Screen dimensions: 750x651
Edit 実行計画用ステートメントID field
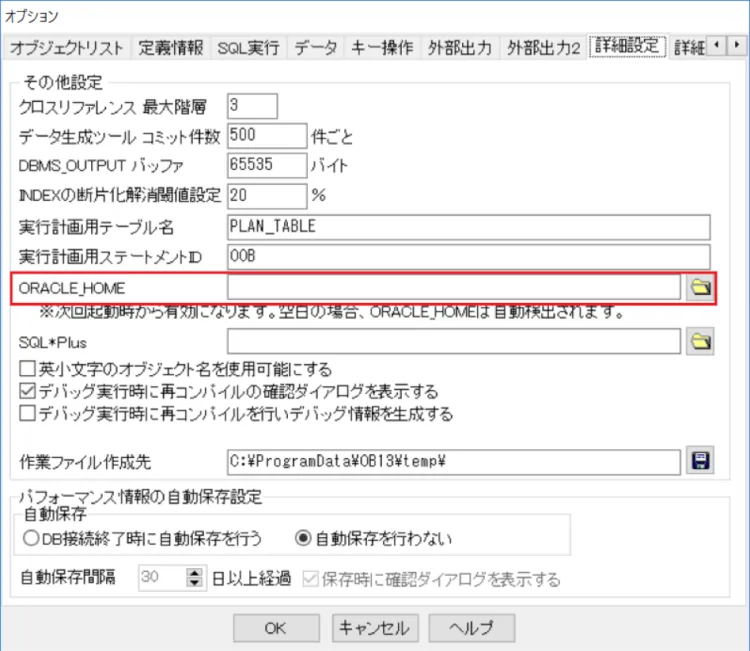pyautogui.click(x=469, y=257)
